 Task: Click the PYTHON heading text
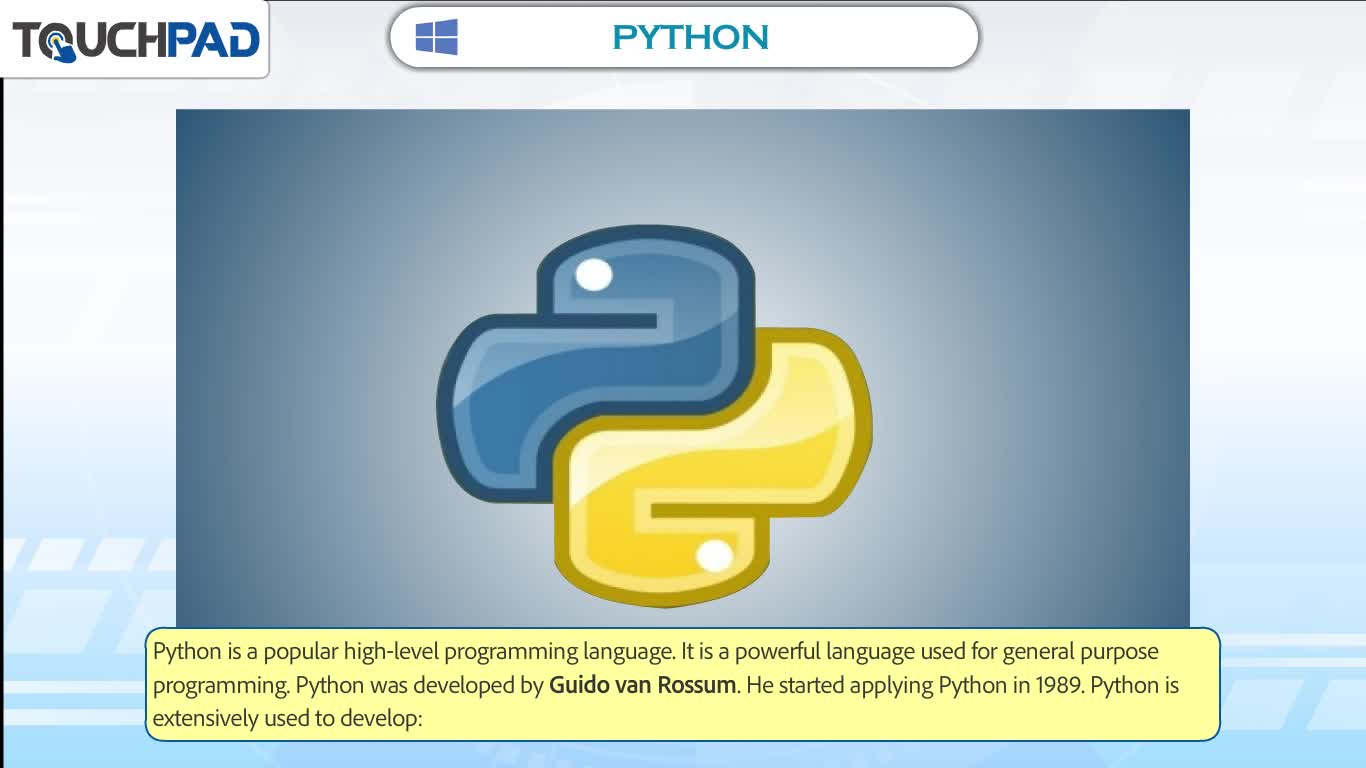(691, 37)
